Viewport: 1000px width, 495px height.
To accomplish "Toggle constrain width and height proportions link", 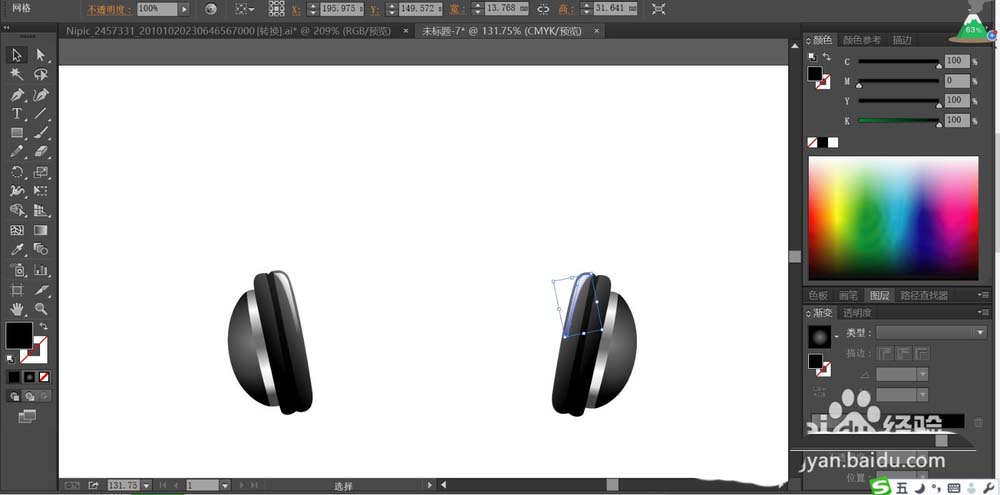I will (543, 9).
